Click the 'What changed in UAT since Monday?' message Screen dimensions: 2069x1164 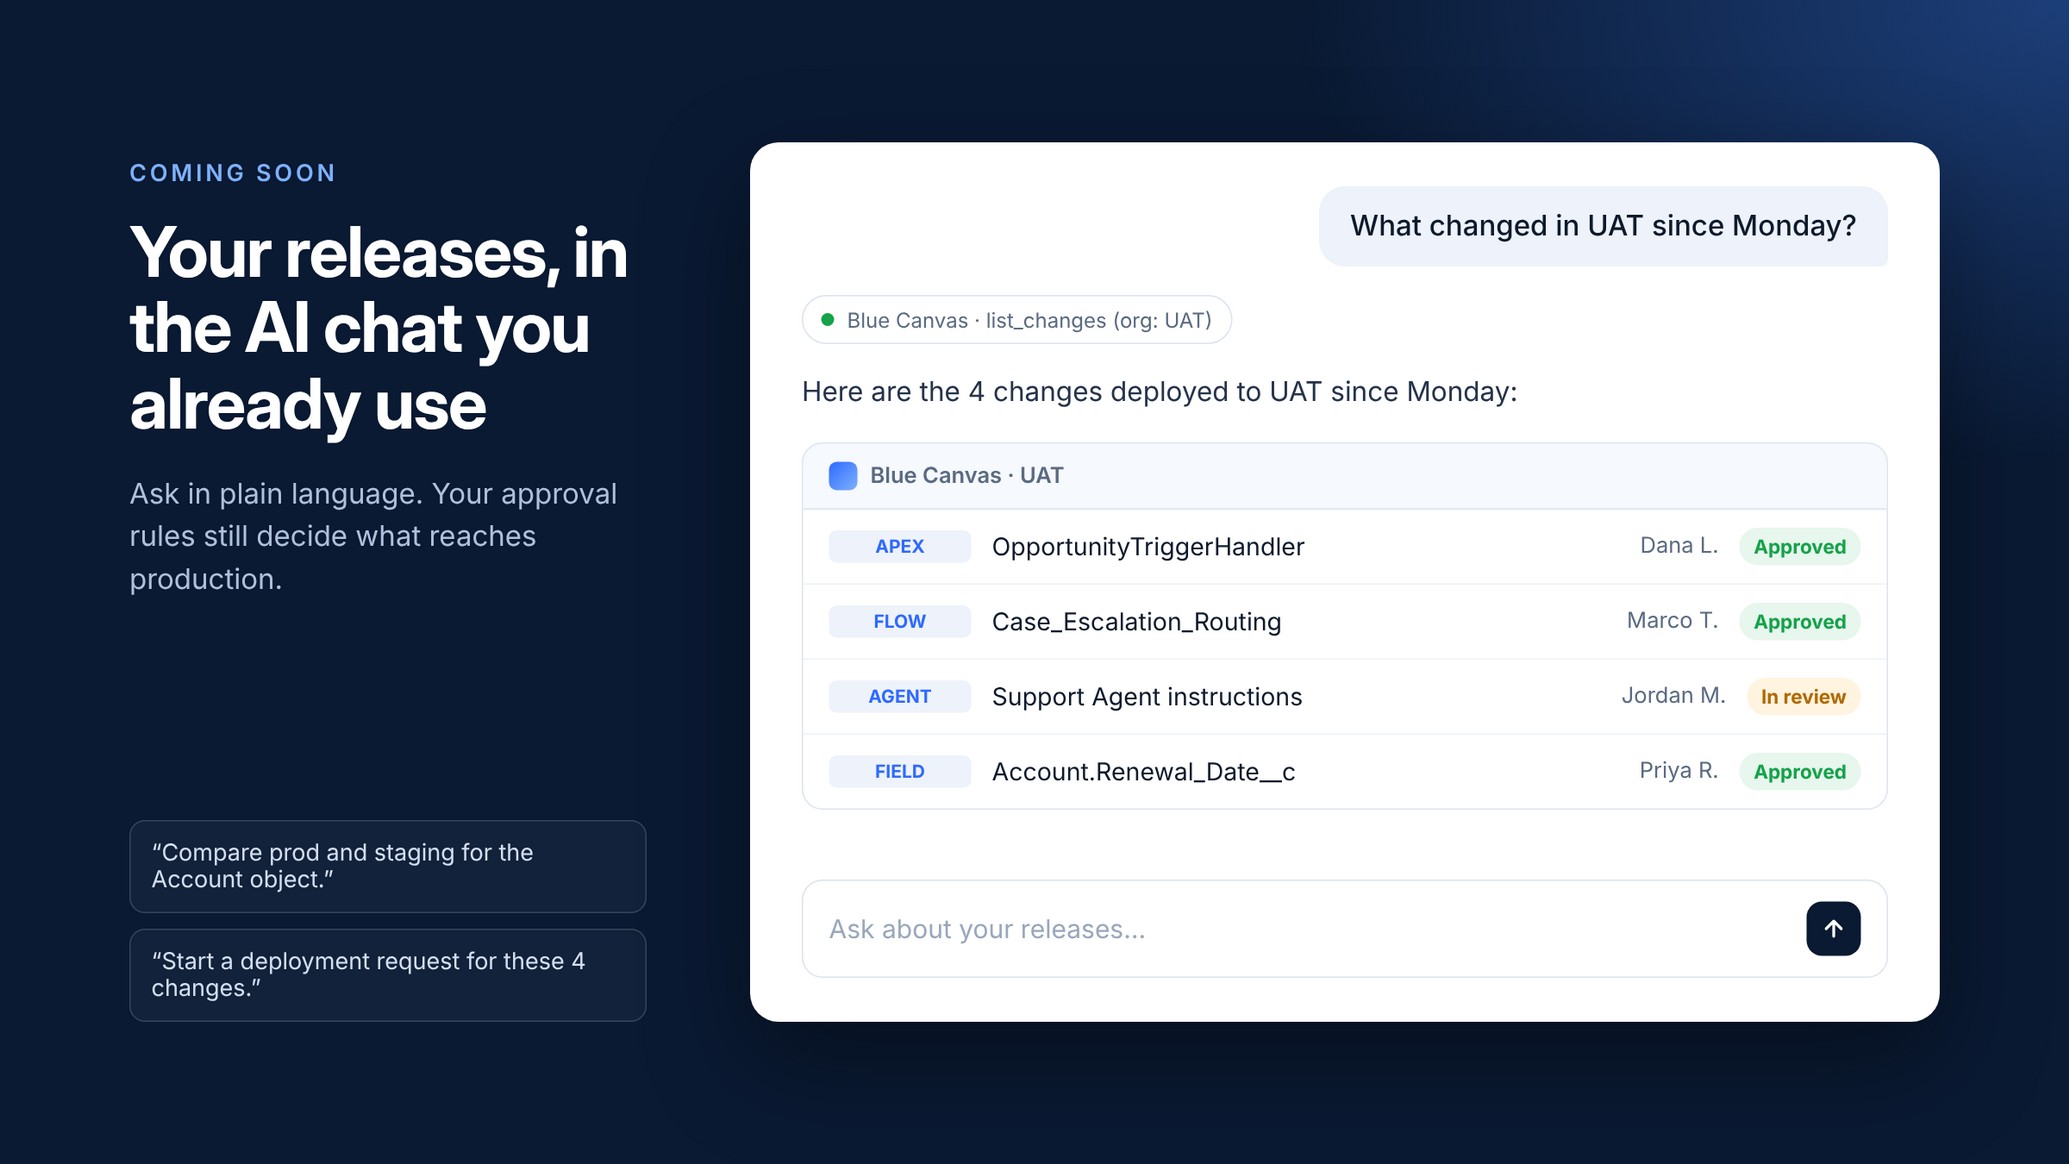[x=1602, y=226]
